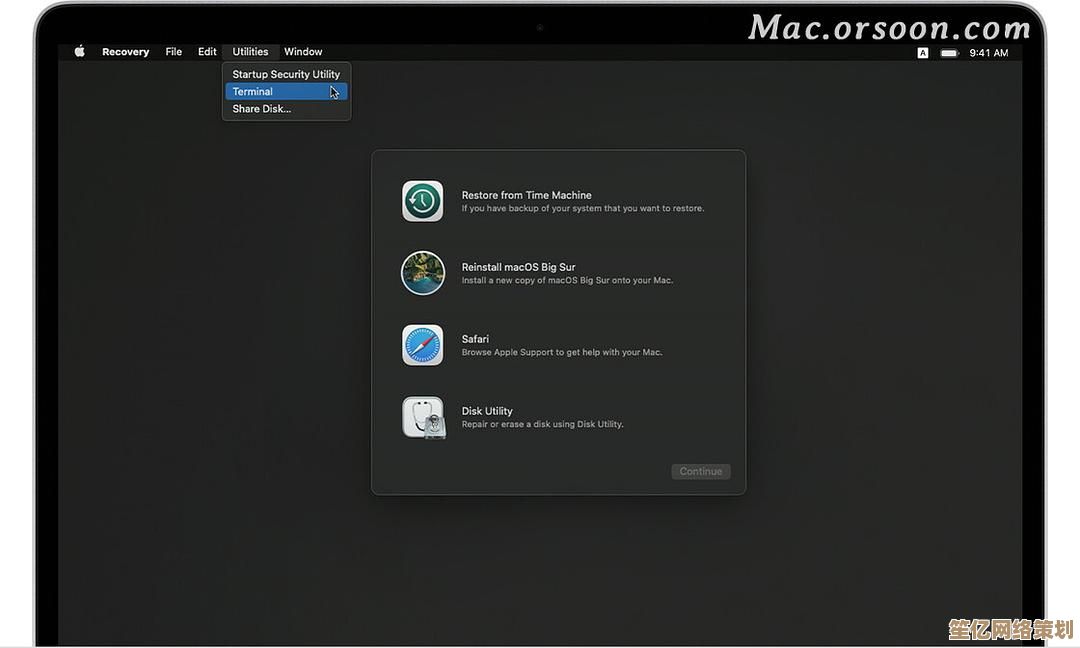This screenshot has width=1080, height=648.
Task: Open the Apple menu icon
Action: 80,51
